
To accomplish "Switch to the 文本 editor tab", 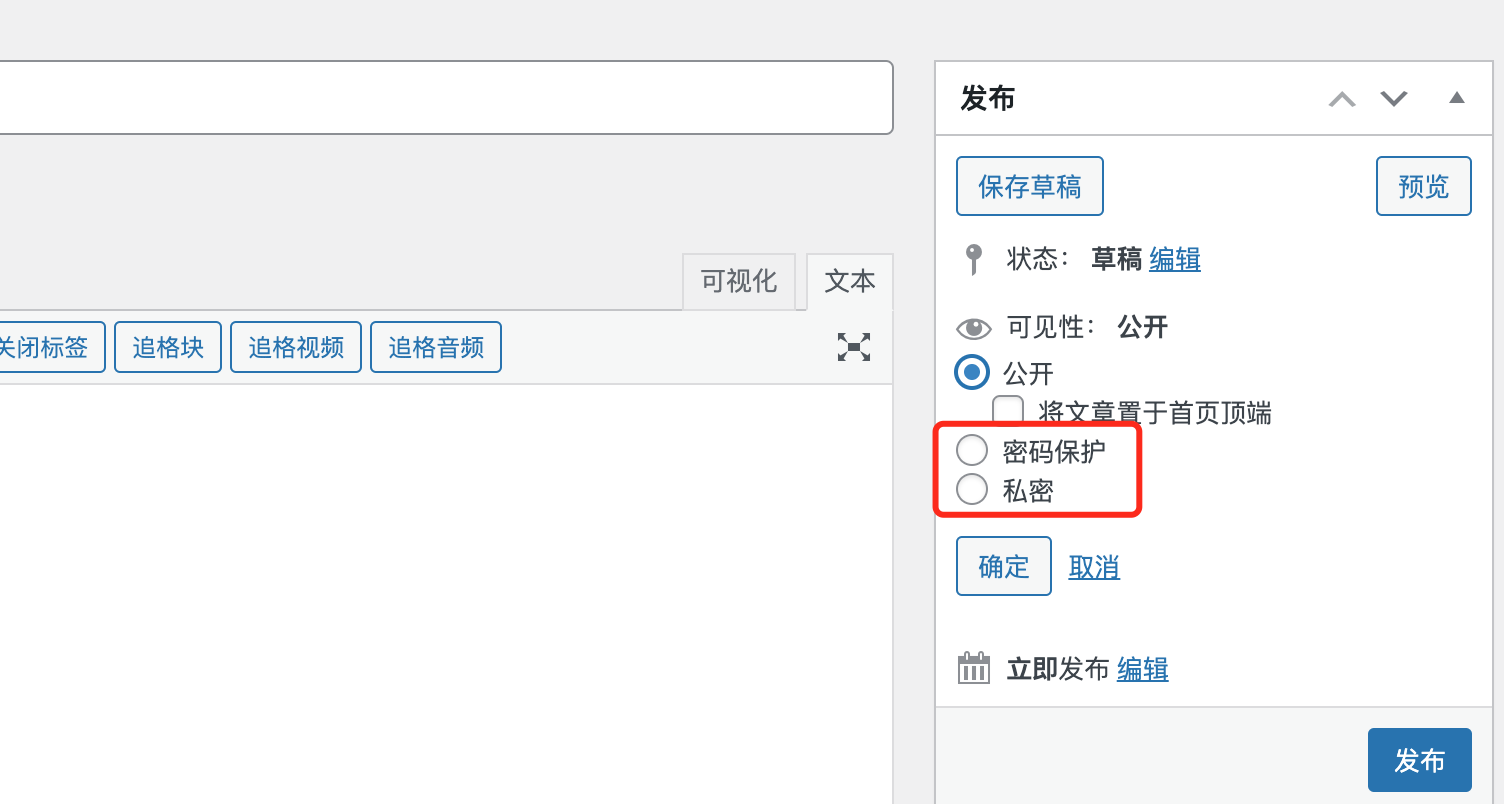I will tap(850, 282).
